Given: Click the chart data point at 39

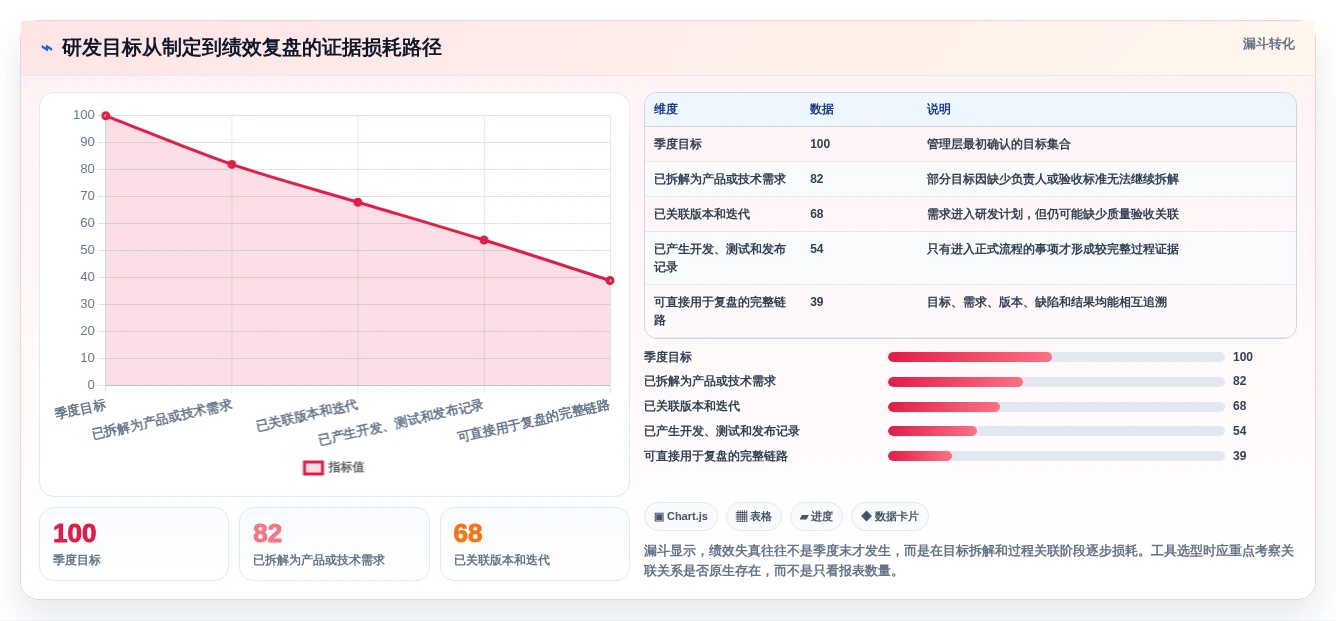Looking at the screenshot, I should (610, 280).
